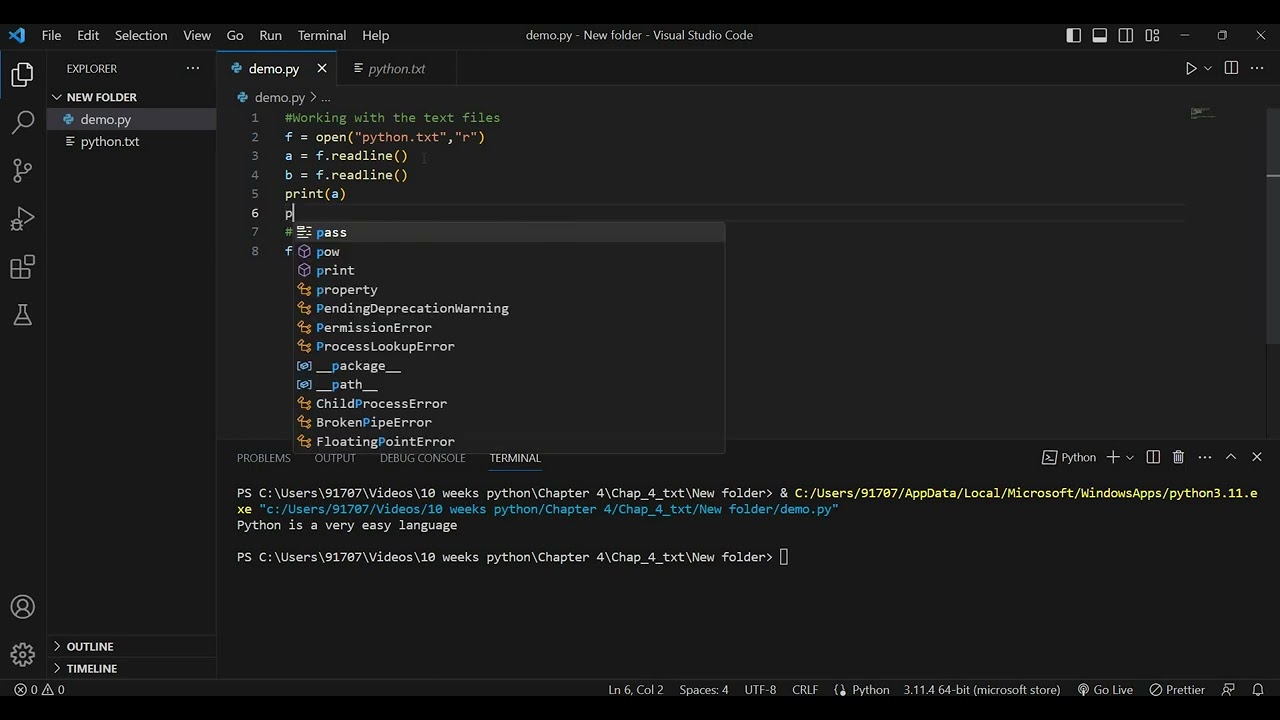Viewport: 1280px width, 720px height.
Task: Choose the pow autocomplete suggestion
Action: point(509,251)
